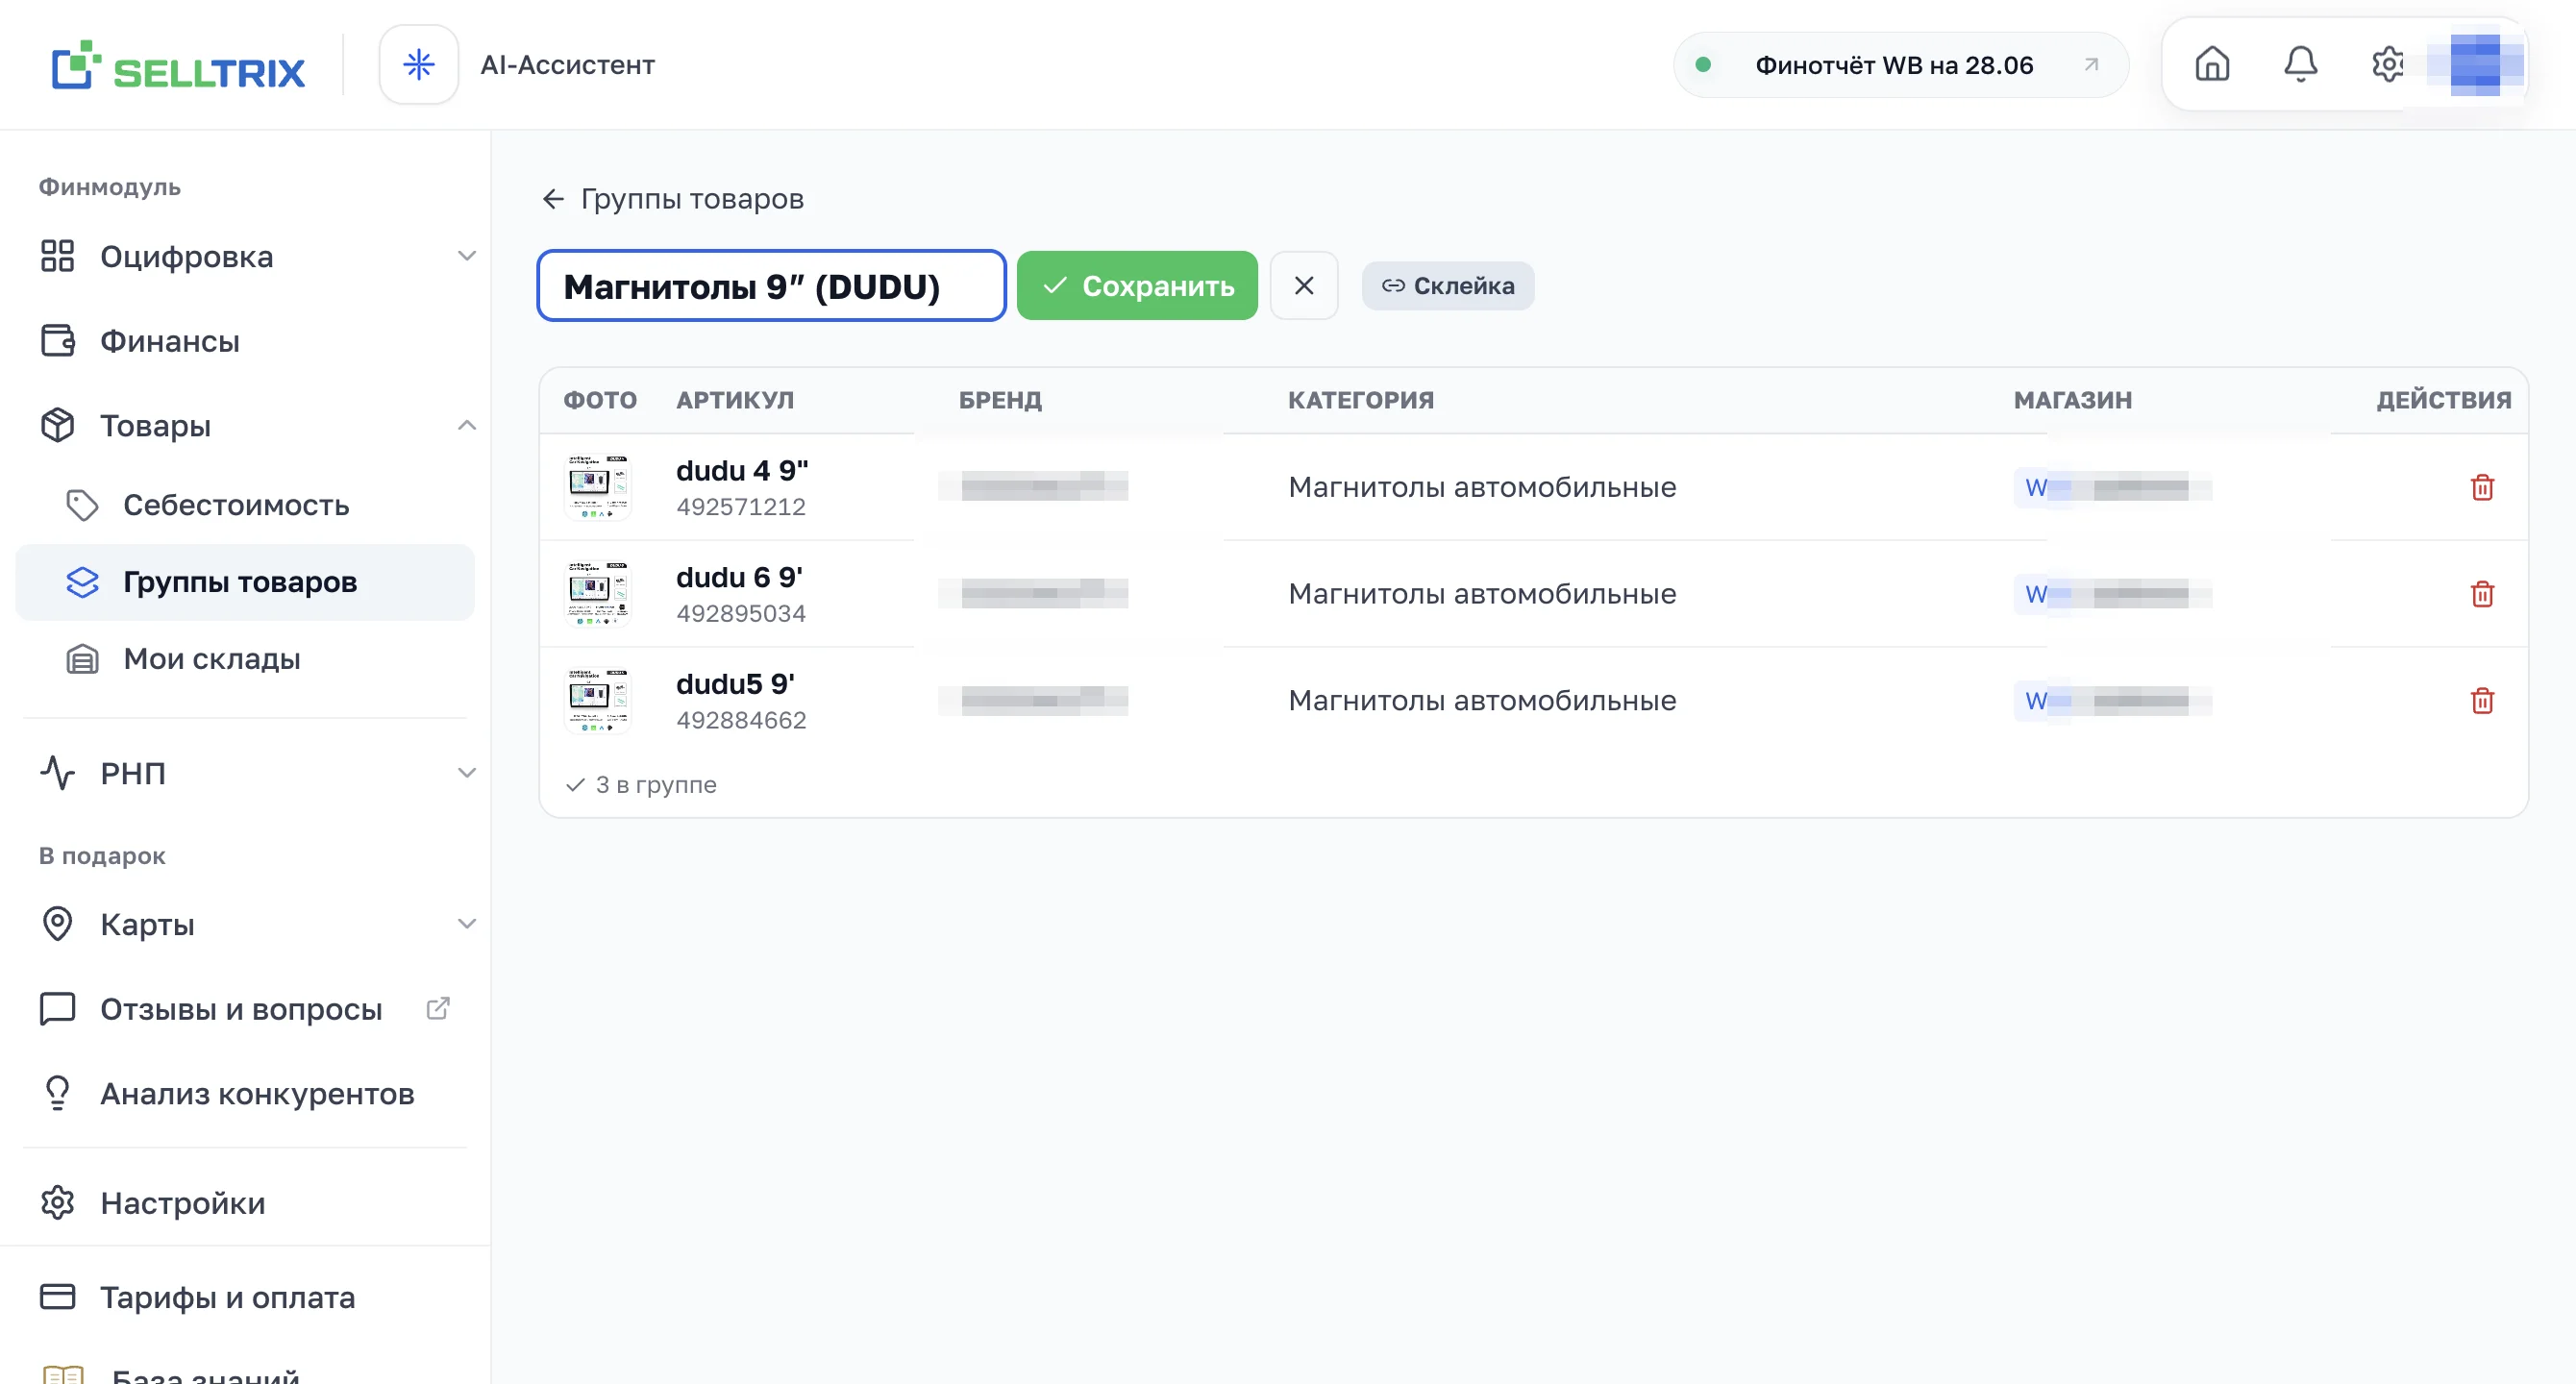This screenshot has height=1384, width=2576.
Task: Click article number 492884662
Action: click(741, 720)
